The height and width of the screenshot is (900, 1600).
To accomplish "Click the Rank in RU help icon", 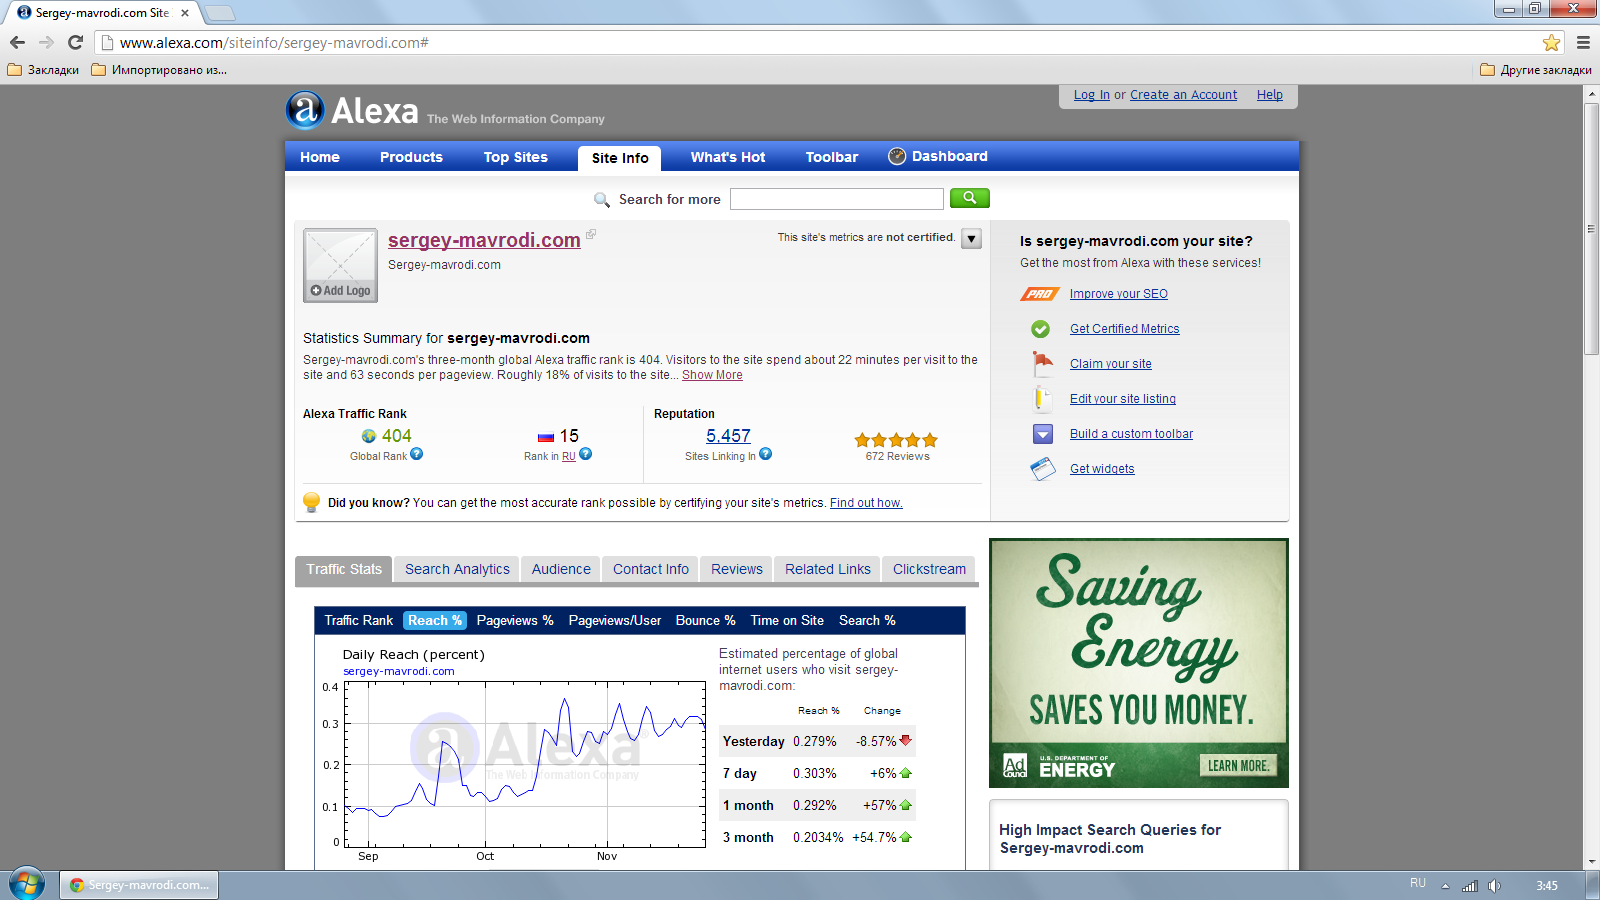I will [586, 454].
